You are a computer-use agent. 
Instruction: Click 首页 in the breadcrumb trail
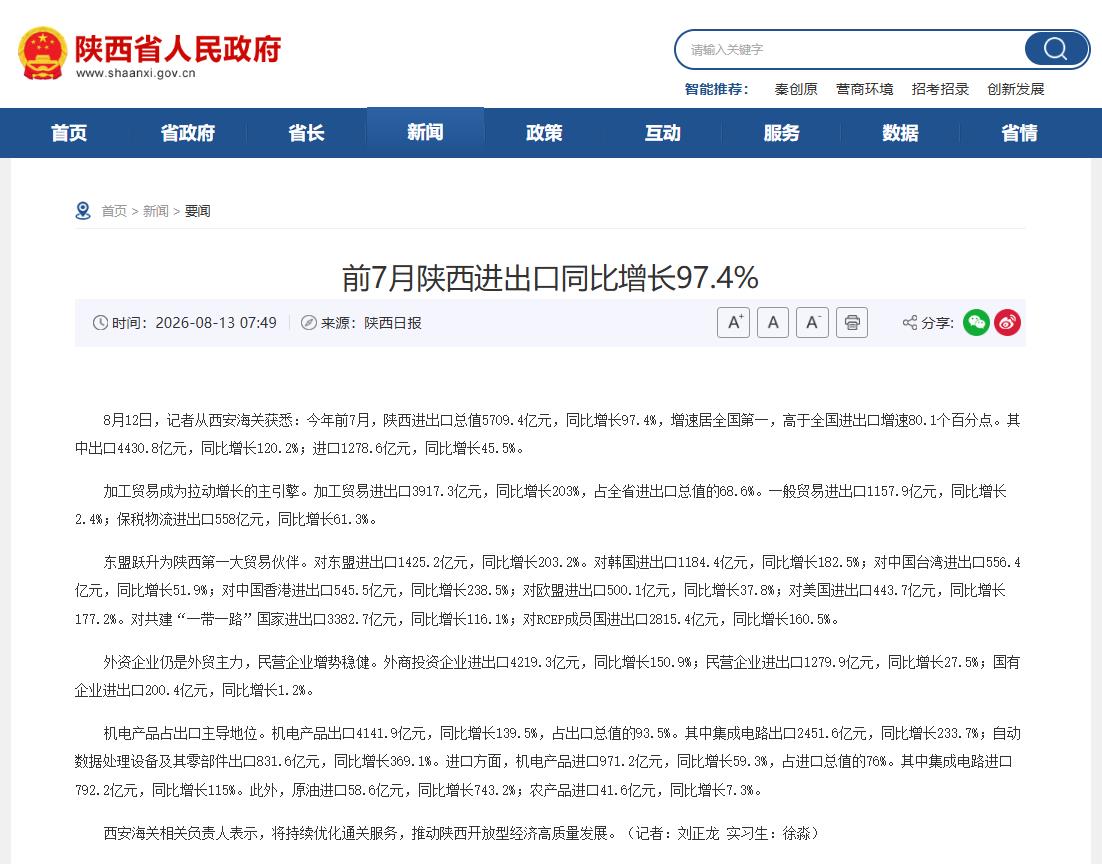114,211
